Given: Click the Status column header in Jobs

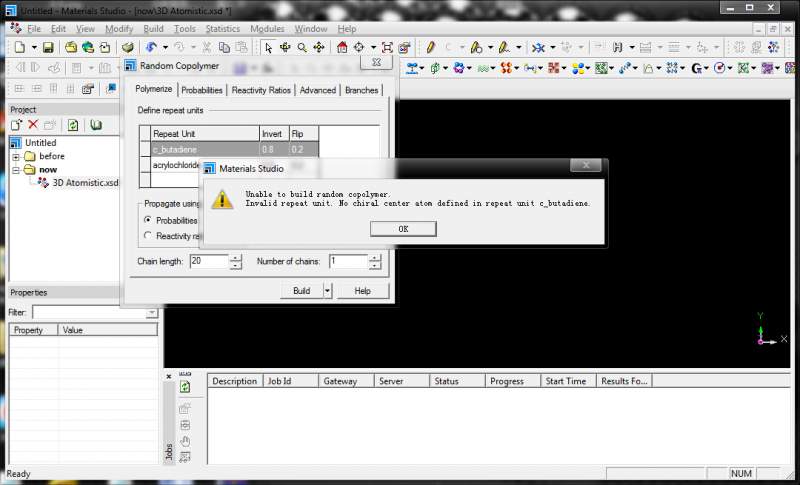Looking at the screenshot, I should [x=457, y=381].
